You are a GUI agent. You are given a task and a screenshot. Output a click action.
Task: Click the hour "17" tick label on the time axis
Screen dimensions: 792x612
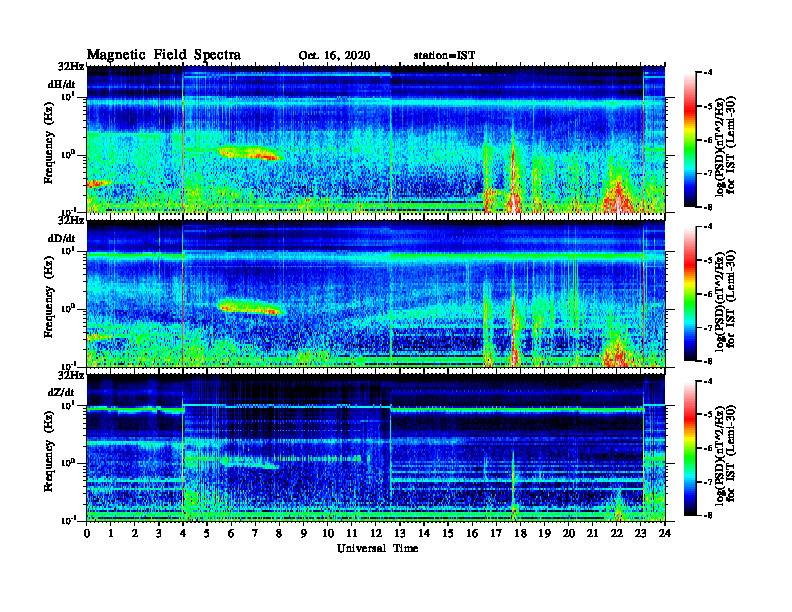click(496, 534)
